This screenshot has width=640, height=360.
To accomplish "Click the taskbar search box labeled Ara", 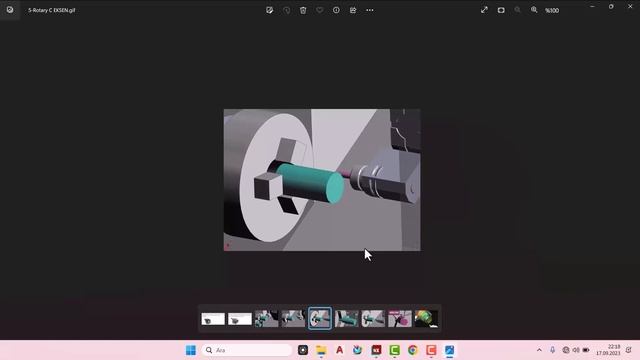I will [x=247, y=350].
